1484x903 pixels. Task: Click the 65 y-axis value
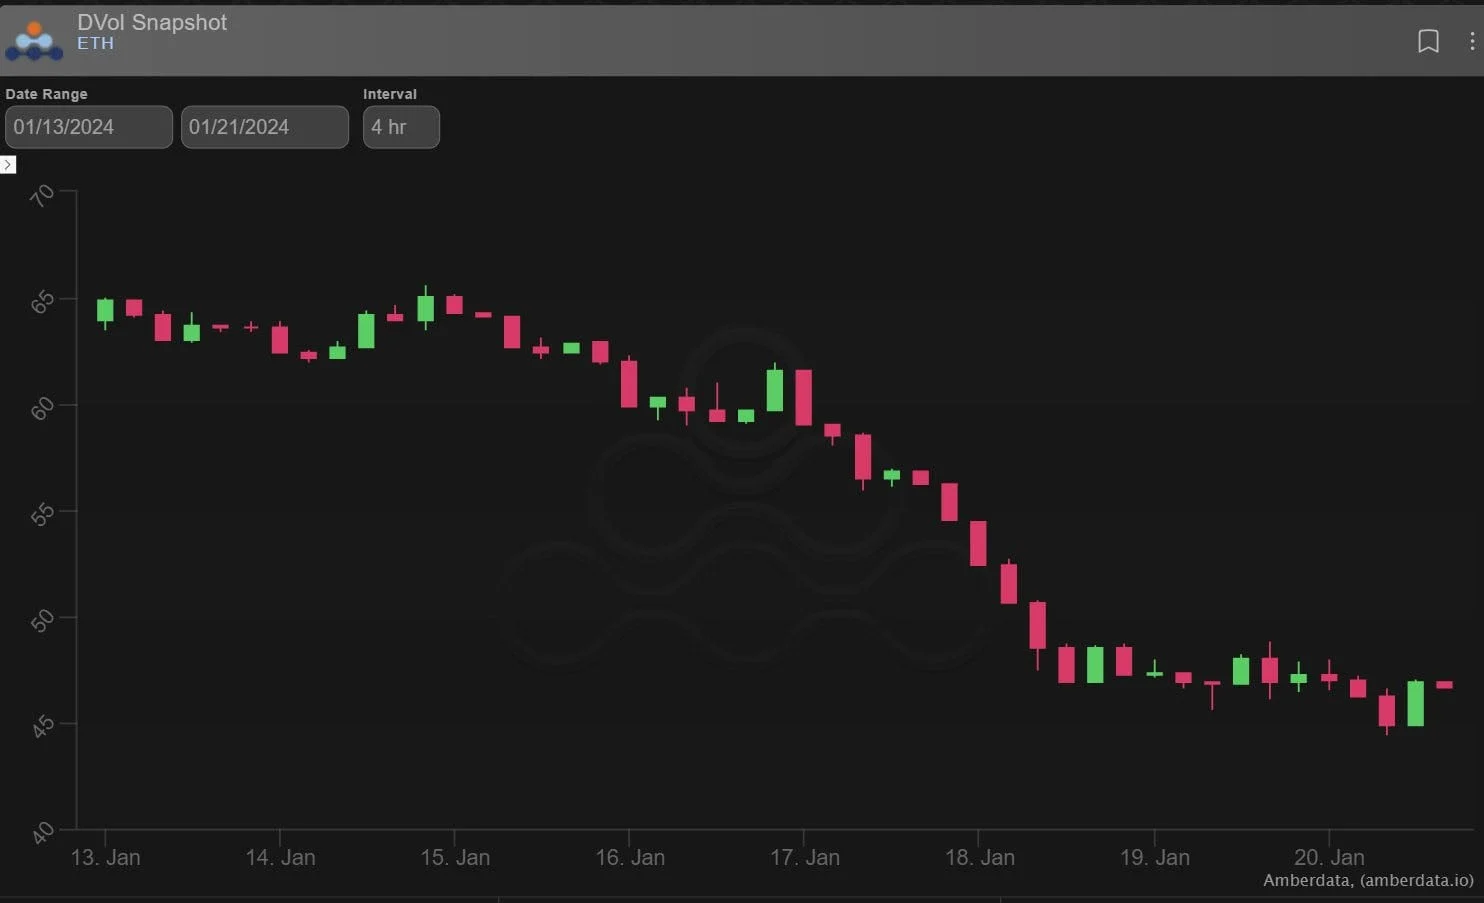(42, 302)
